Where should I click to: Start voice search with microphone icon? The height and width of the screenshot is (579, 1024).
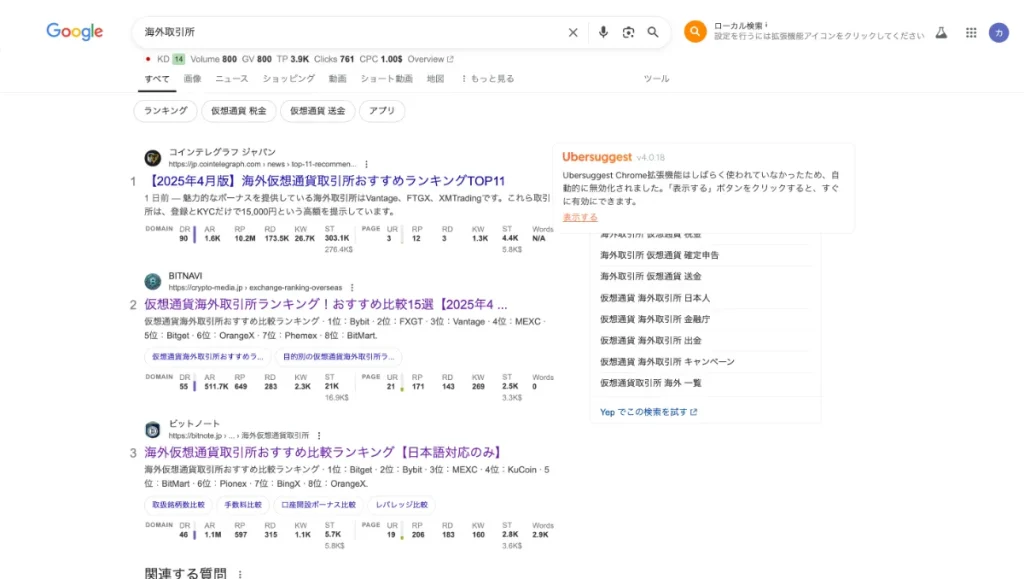[x=603, y=32]
